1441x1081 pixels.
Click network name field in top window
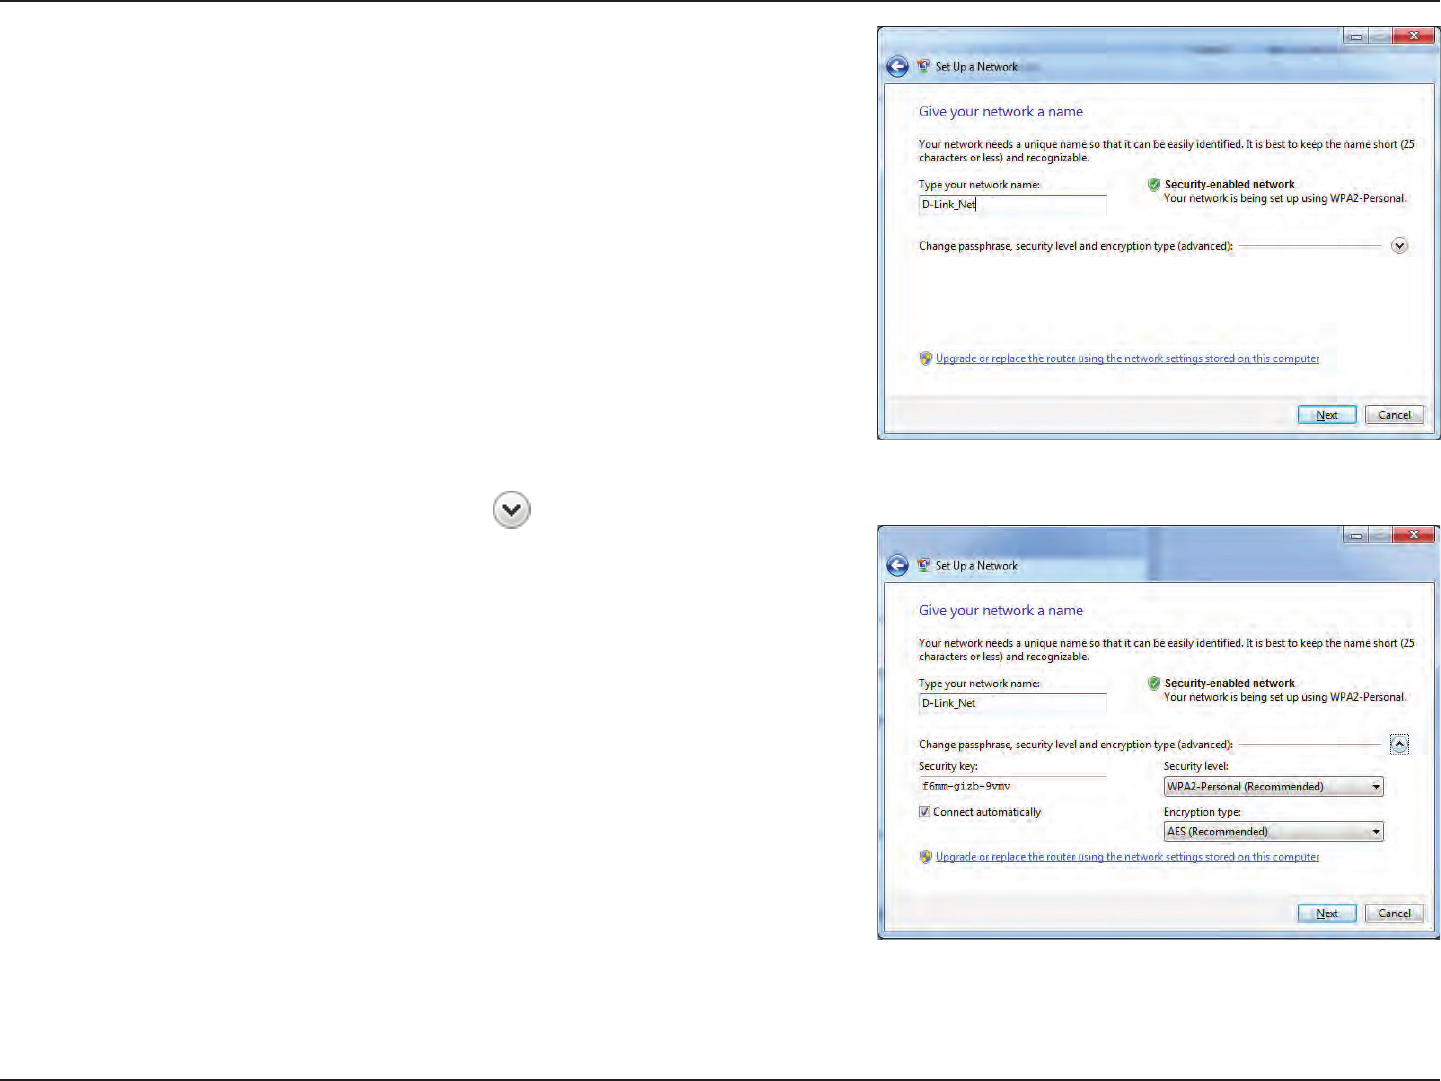[x=1012, y=205]
